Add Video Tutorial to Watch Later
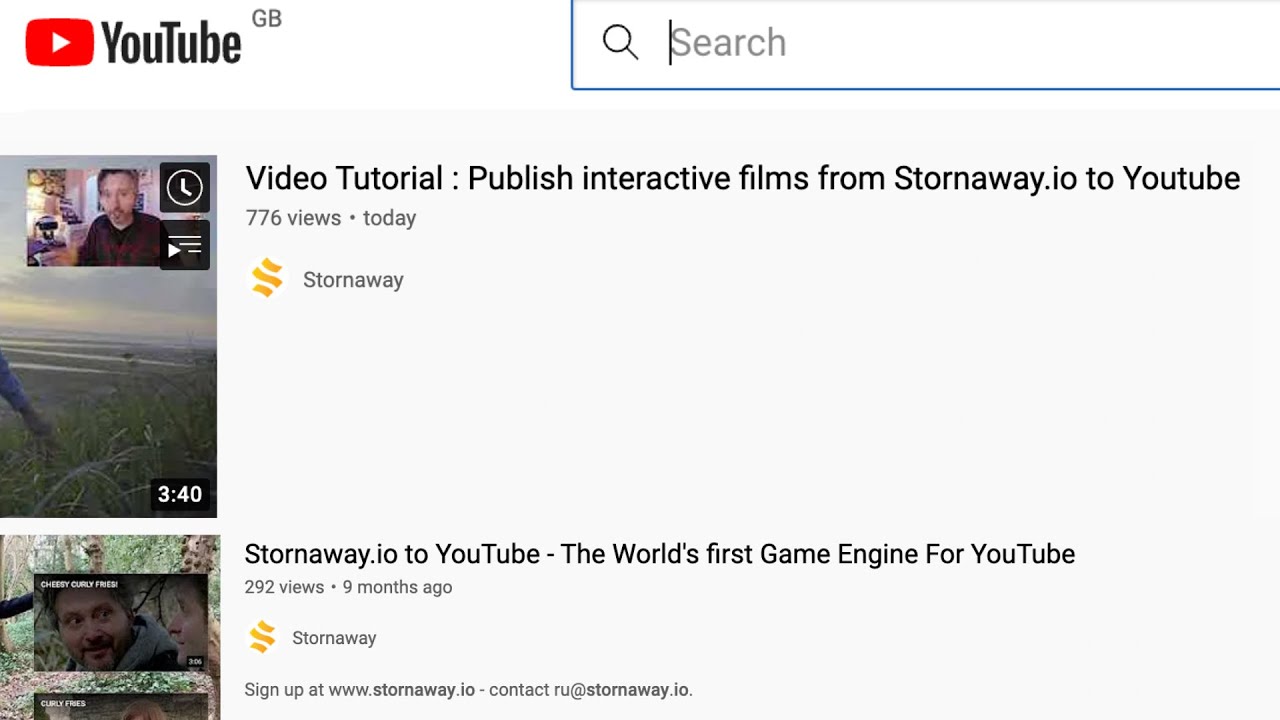1280x720 pixels. (184, 187)
